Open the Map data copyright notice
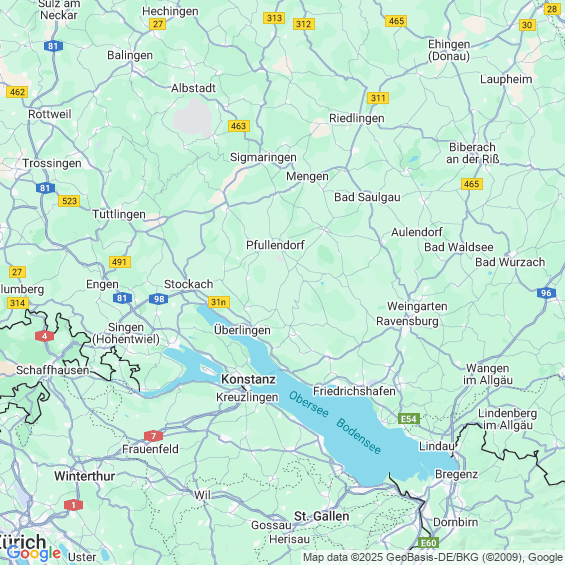The height and width of the screenshot is (565, 565). click(x=433, y=557)
